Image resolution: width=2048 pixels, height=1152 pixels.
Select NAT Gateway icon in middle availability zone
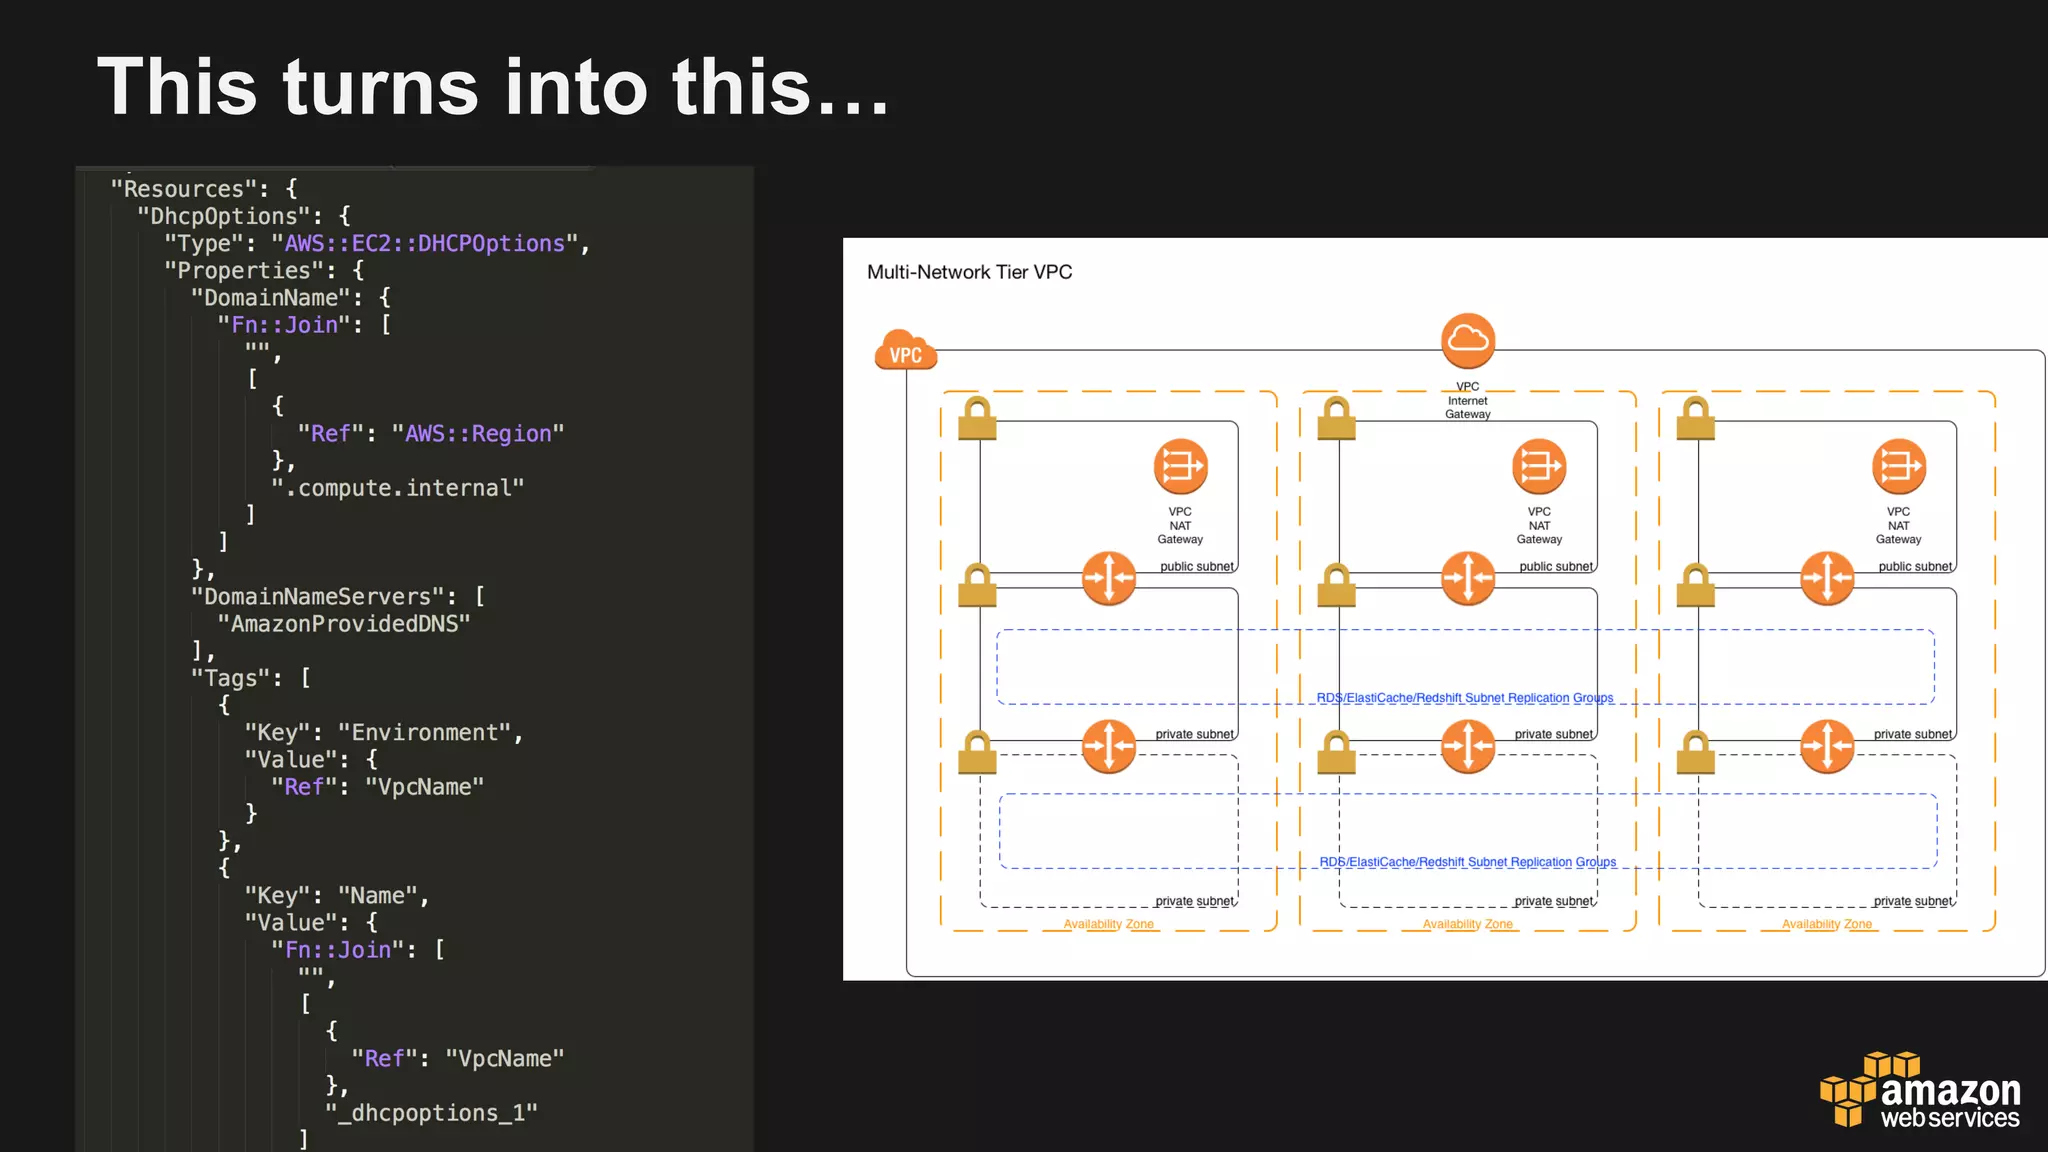pos(1539,467)
